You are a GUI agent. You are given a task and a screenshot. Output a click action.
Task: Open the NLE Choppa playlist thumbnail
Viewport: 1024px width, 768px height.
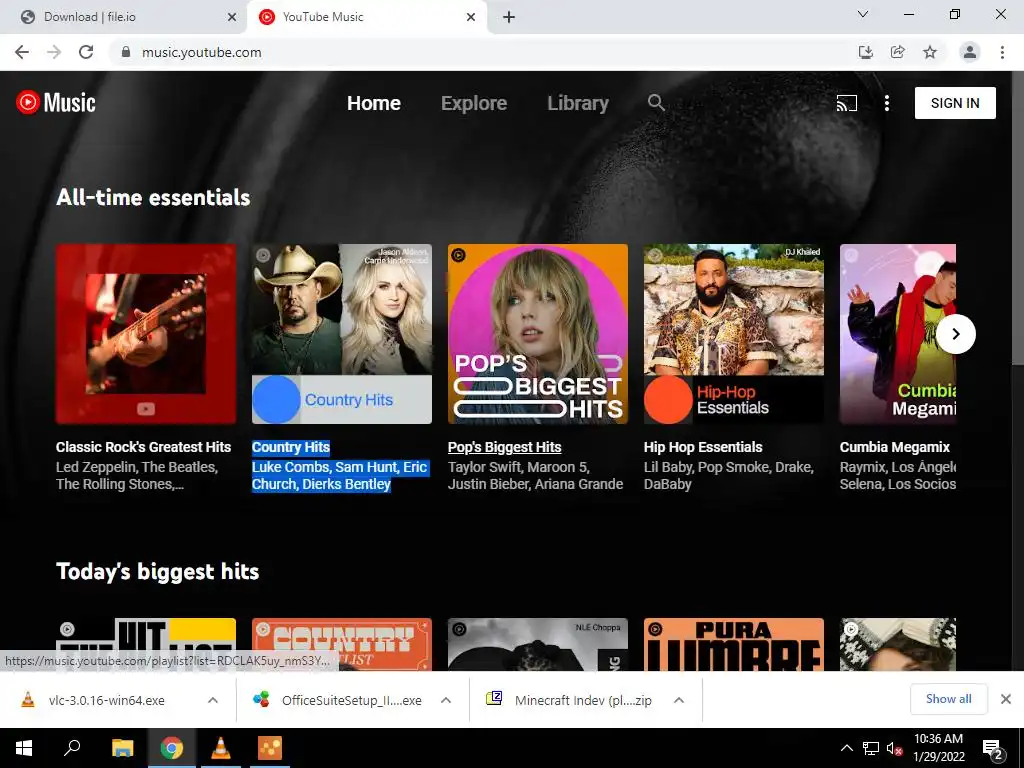[538, 645]
